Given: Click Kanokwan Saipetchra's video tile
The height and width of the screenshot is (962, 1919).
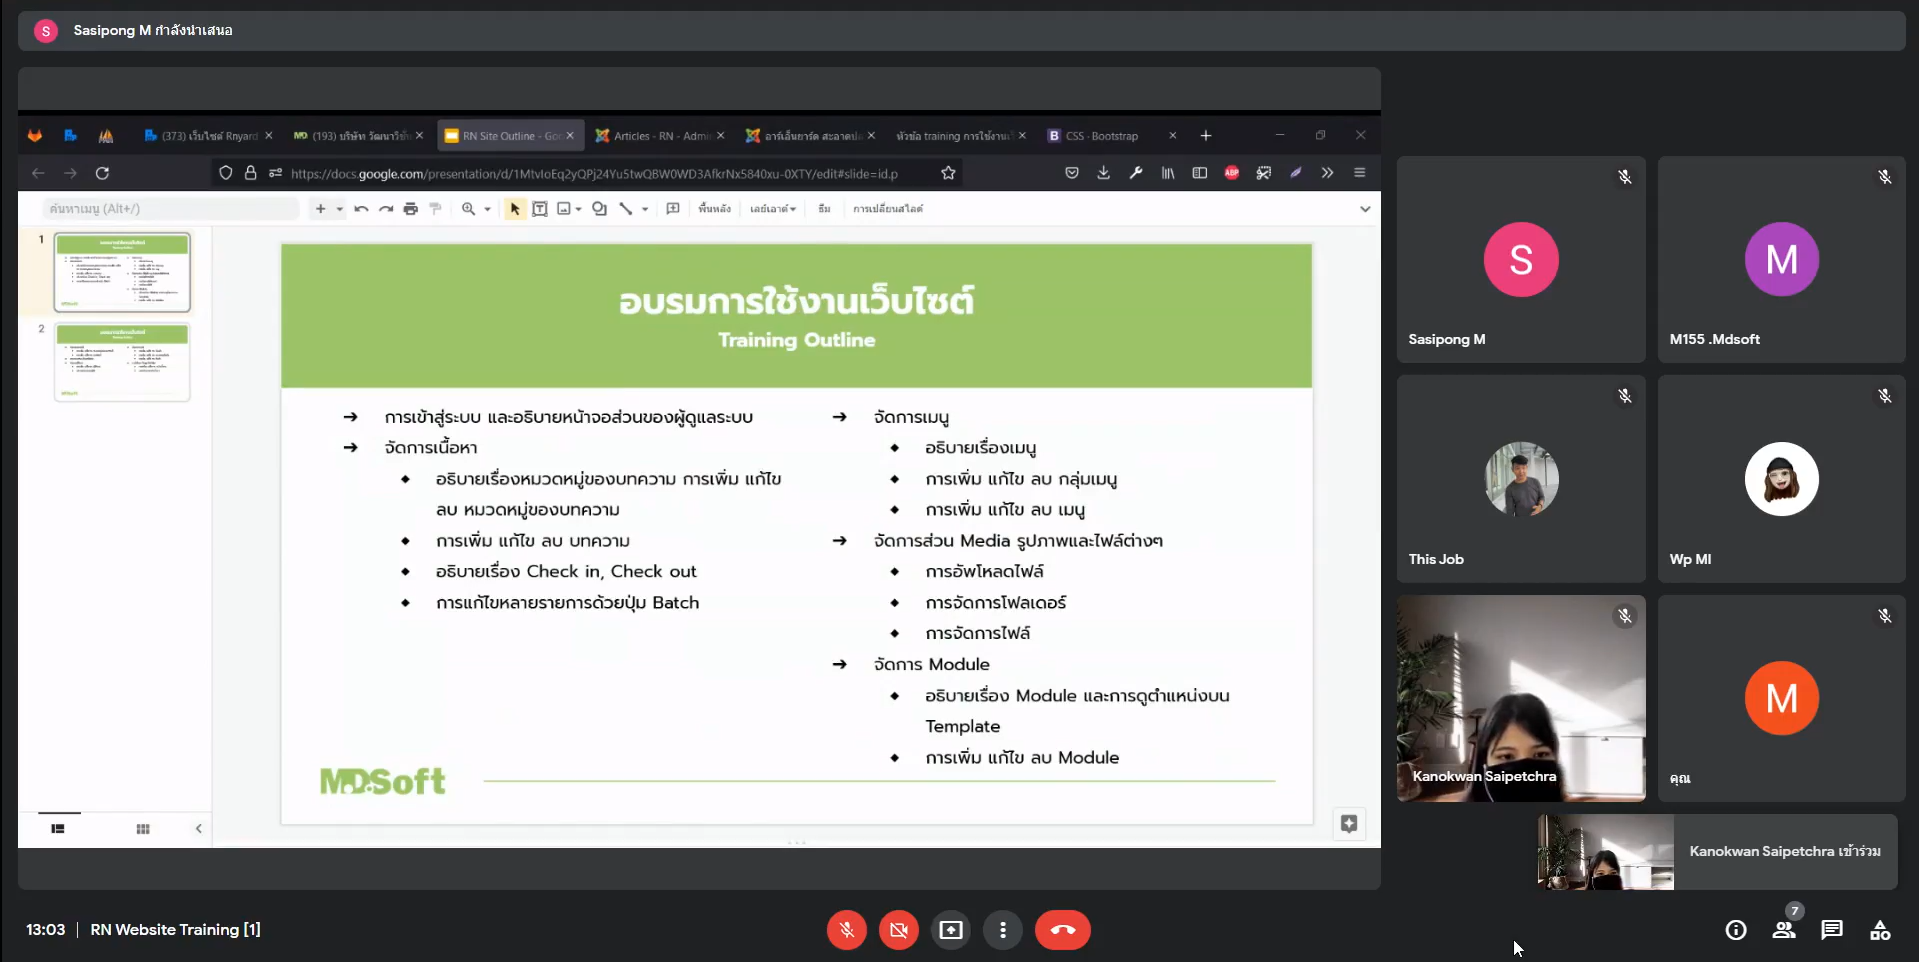Looking at the screenshot, I should click(x=1520, y=698).
